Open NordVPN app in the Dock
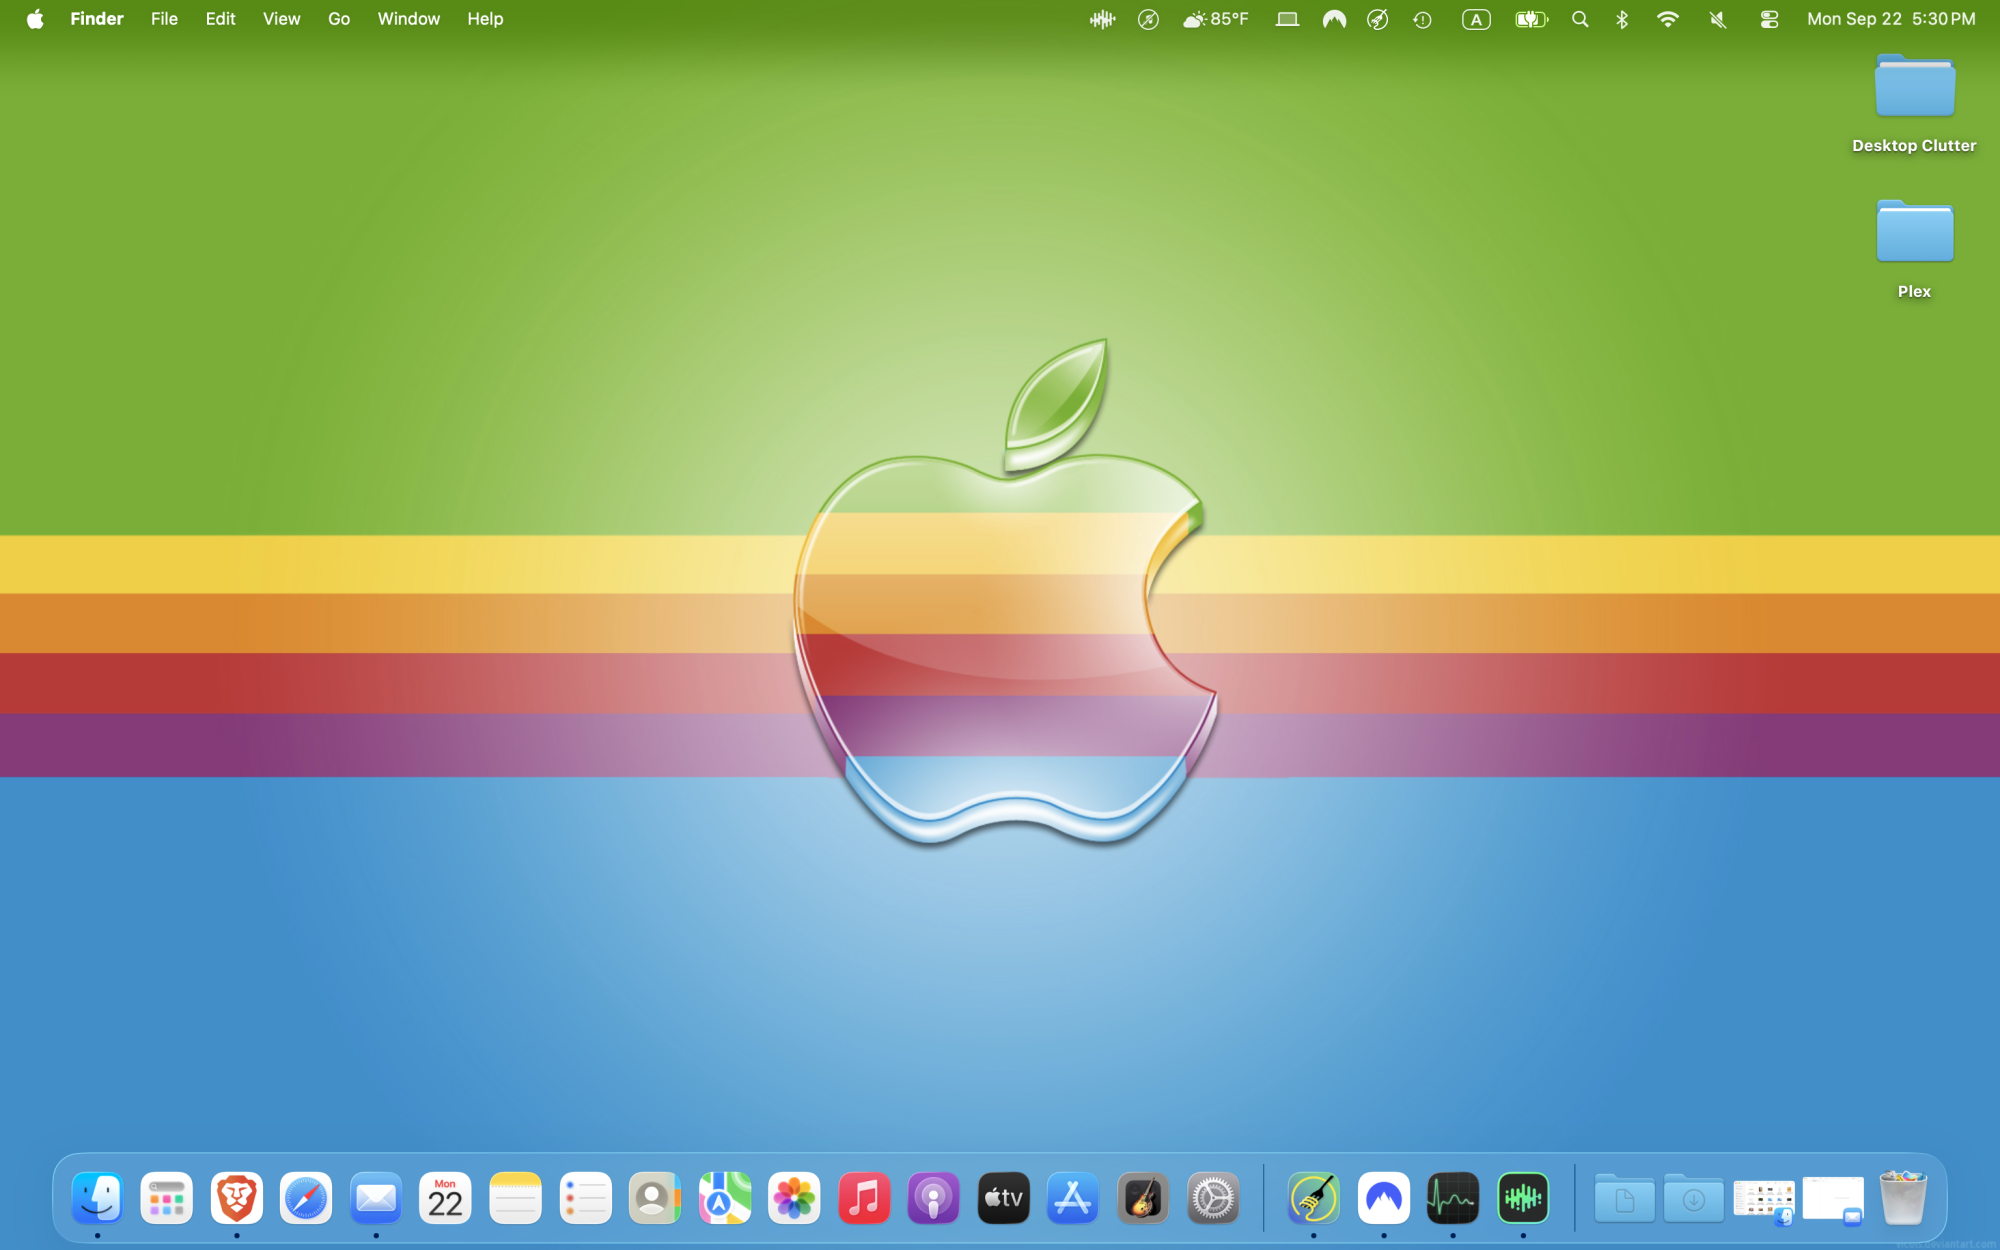The image size is (2000, 1250). tap(1383, 1197)
